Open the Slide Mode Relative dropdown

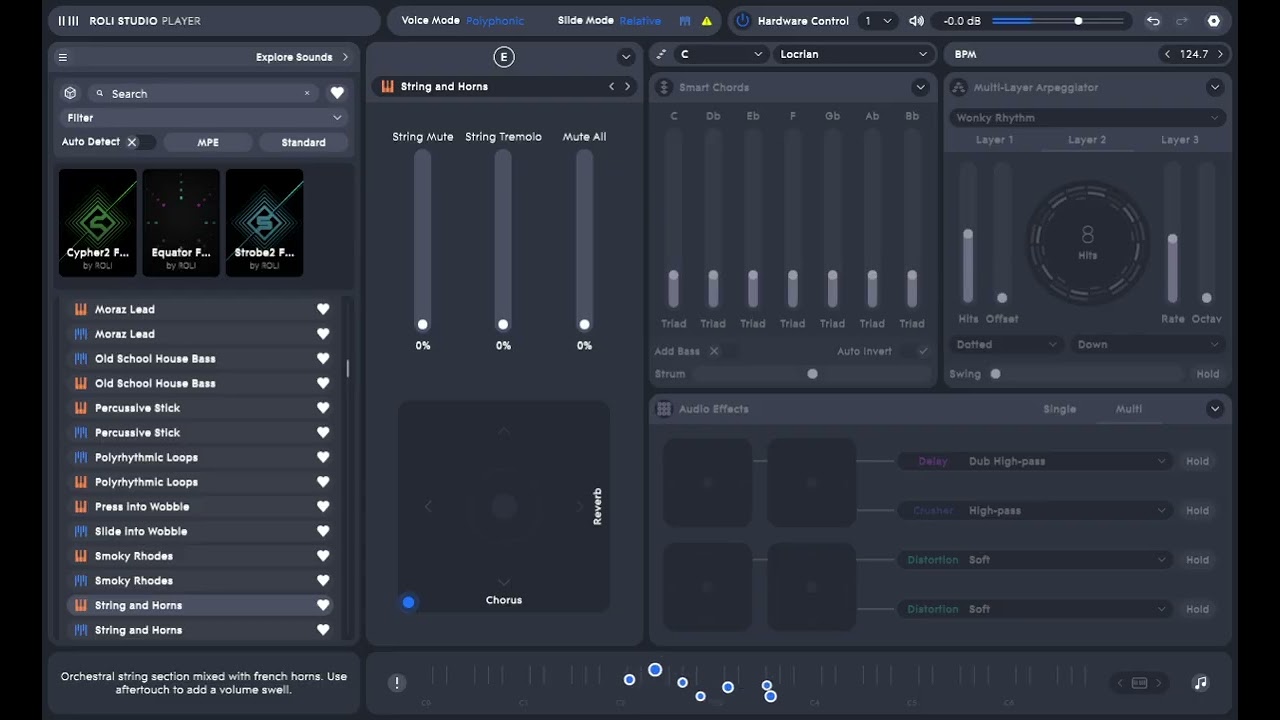[x=640, y=21]
